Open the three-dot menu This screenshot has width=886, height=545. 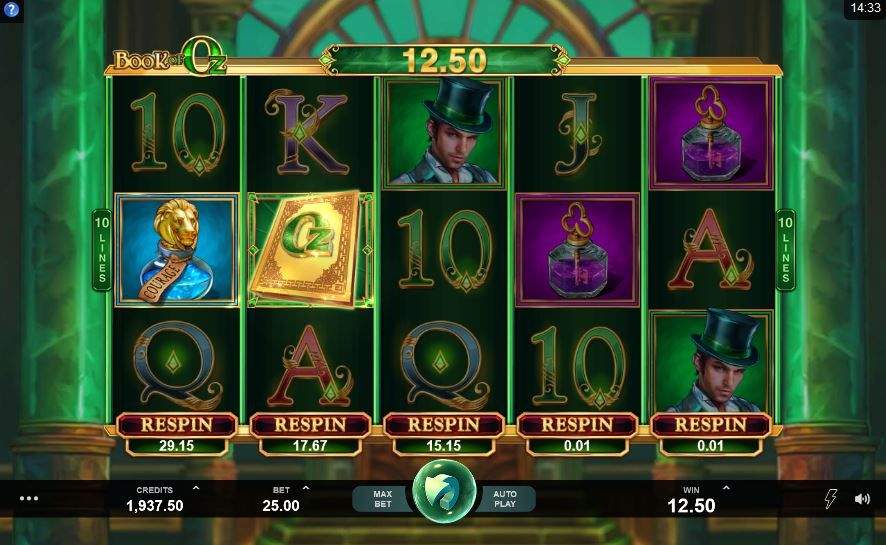[x=29, y=498]
